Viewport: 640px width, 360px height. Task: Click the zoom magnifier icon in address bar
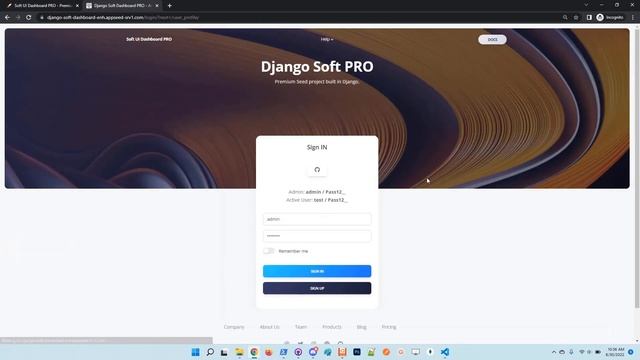pos(565,18)
